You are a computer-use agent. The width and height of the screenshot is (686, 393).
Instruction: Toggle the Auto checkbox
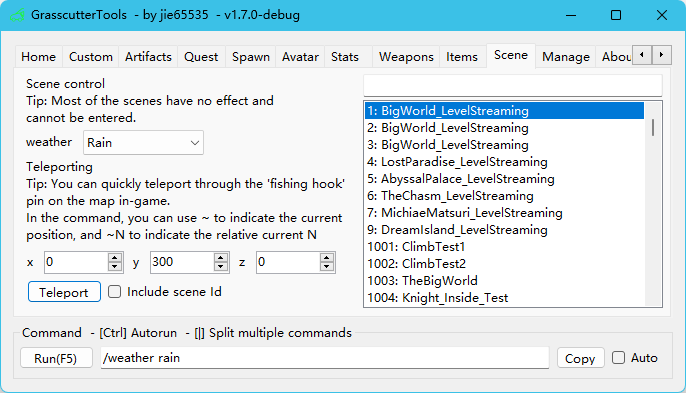click(618, 358)
